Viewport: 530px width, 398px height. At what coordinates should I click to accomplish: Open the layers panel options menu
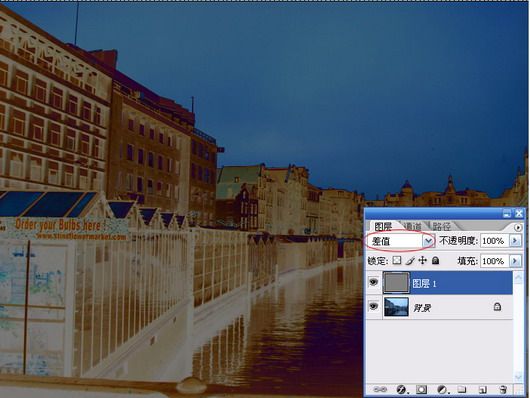(x=518, y=227)
